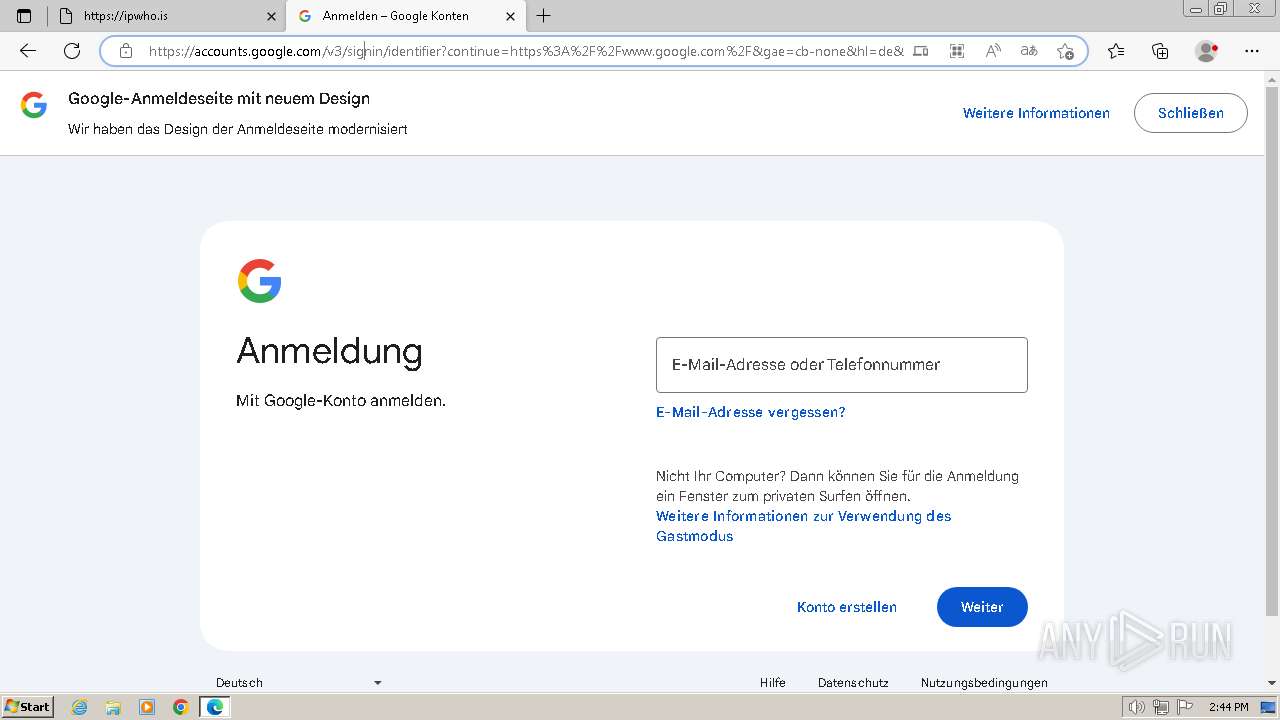Image resolution: width=1280 pixels, height=720 pixels.
Task: Open Gastmodus information link
Action: pyautogui.click(x=803, y=526)
